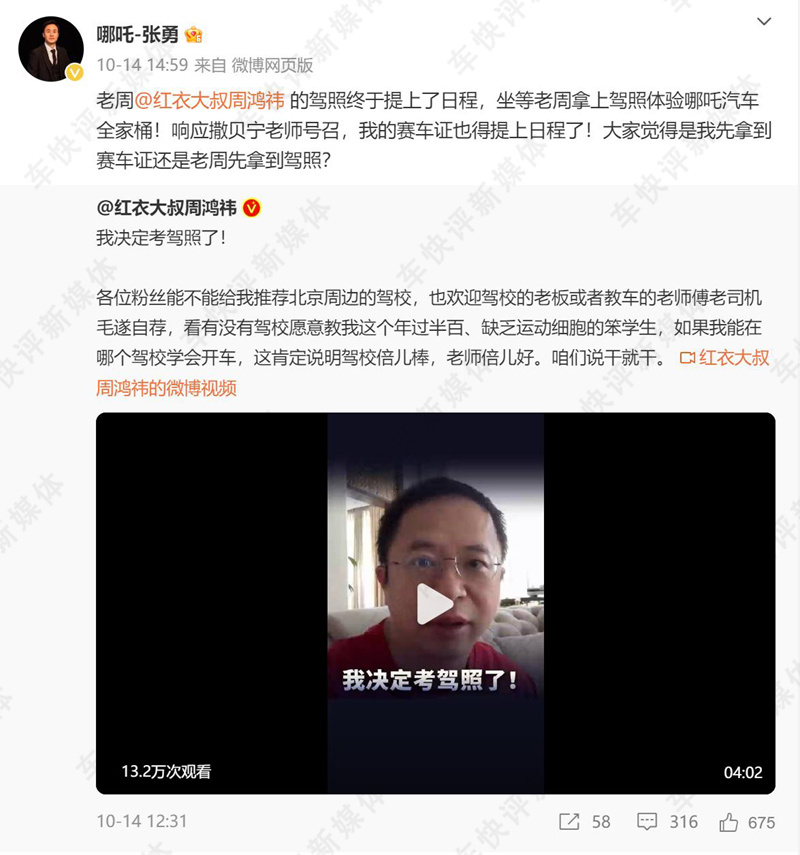Open the 10-14 14:59 post timestamp
The width and height of the screenshot is (800, 855).
142,65
